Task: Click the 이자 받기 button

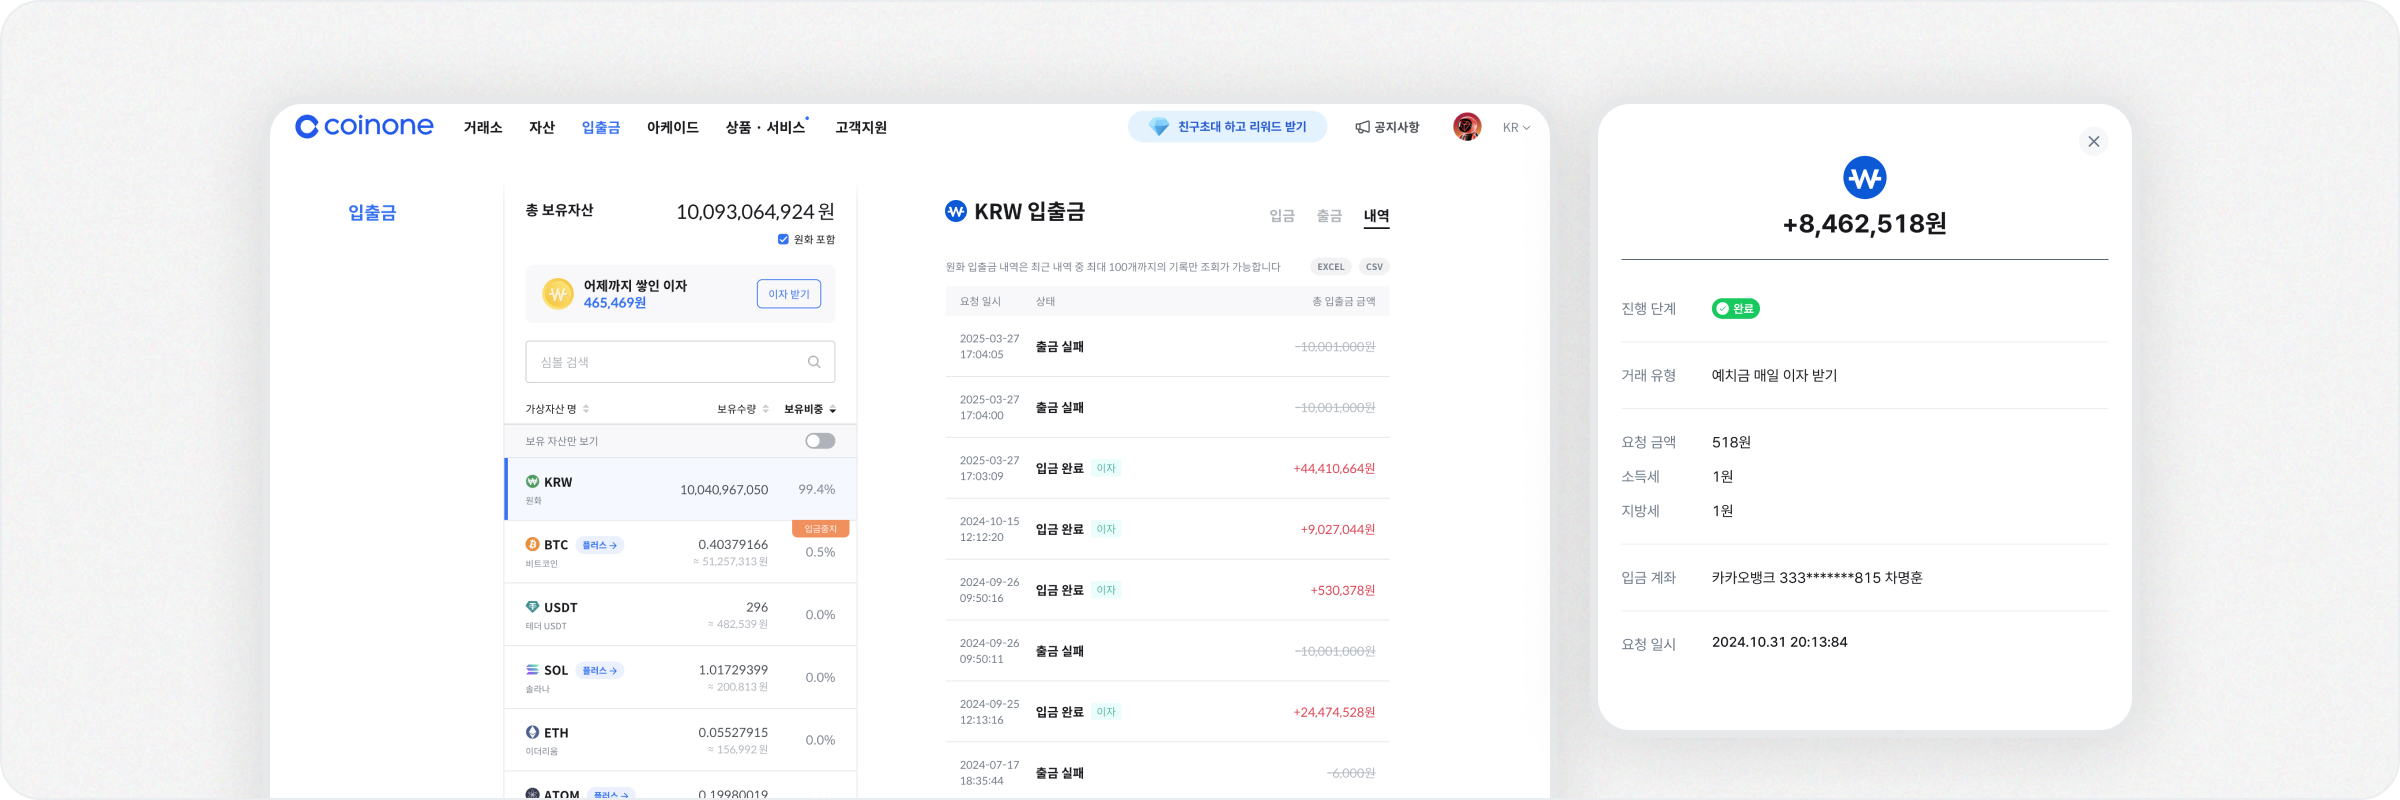Action: [789, 294]
